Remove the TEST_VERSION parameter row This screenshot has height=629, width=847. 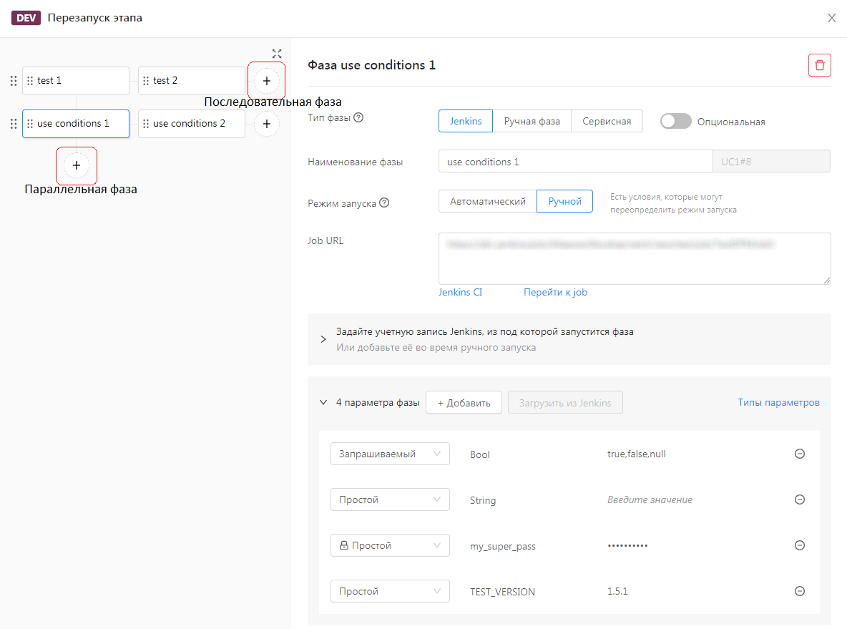800,591
